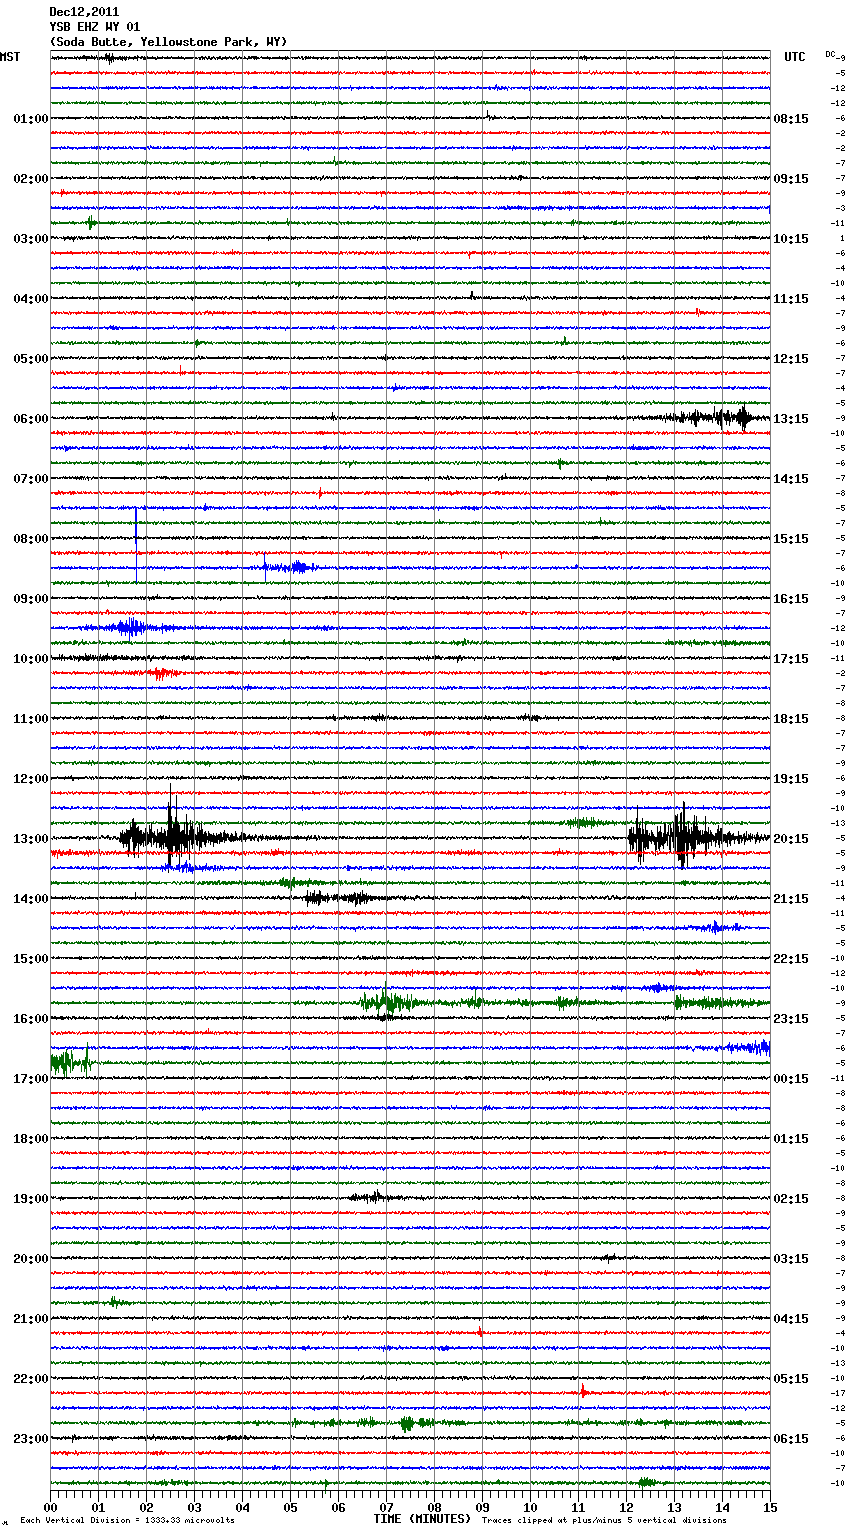Click the 'DC' column header
Image resolution: width=850 pixels, height=1534 pixels.
[x=830, y=54]
